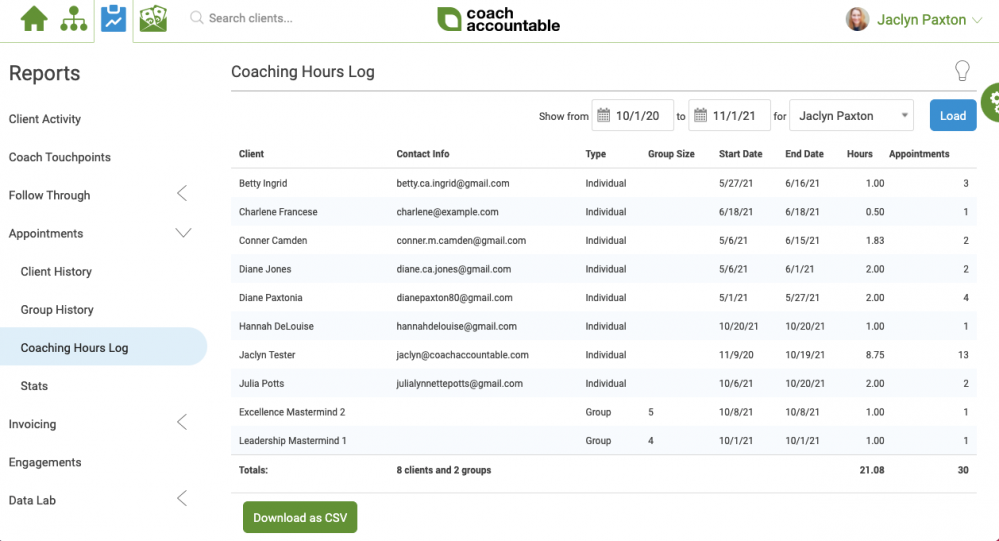This screenshot has width=999, height=541.
Task: Expand the Data Lab section chevron
Action: tap(182, 499)
